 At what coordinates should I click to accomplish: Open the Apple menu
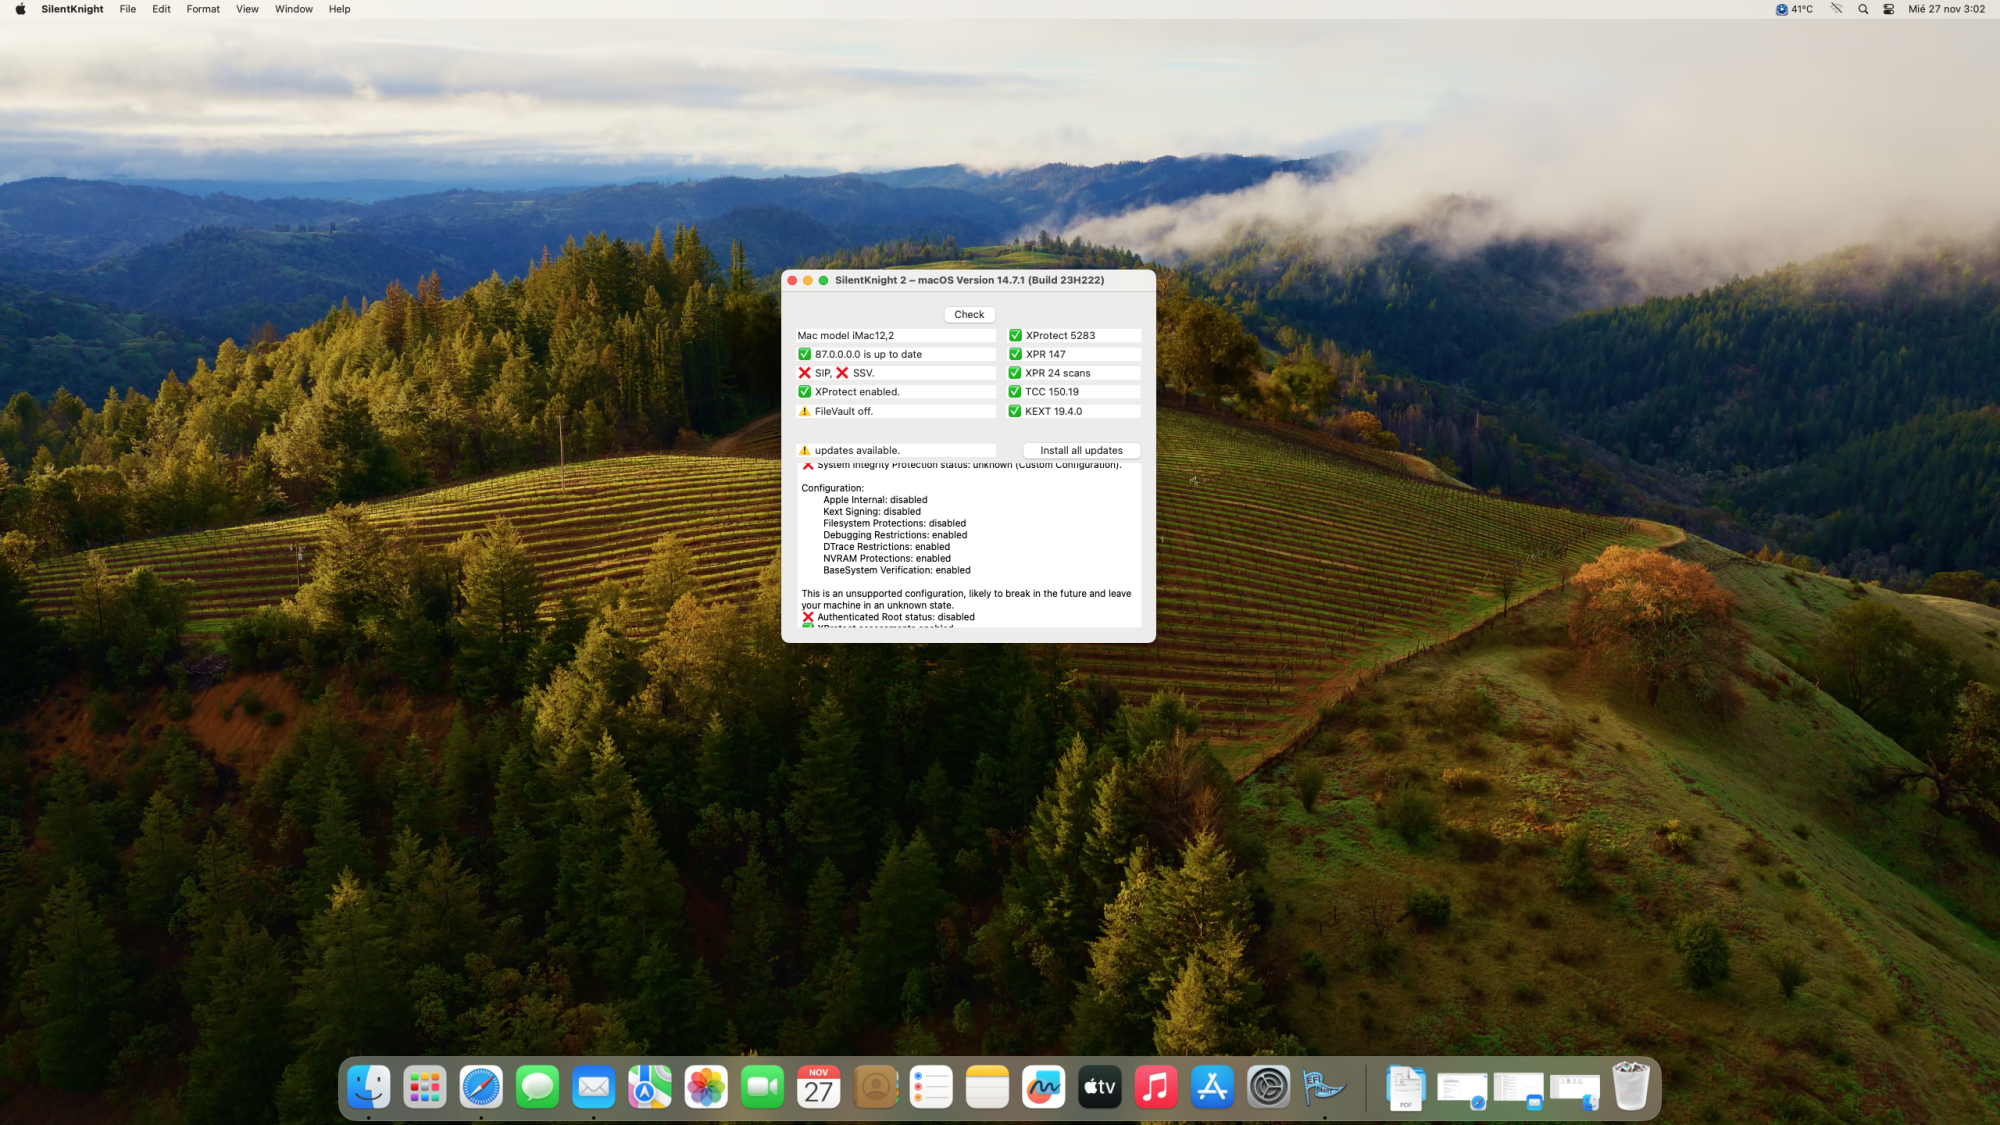tap(20, 9)
